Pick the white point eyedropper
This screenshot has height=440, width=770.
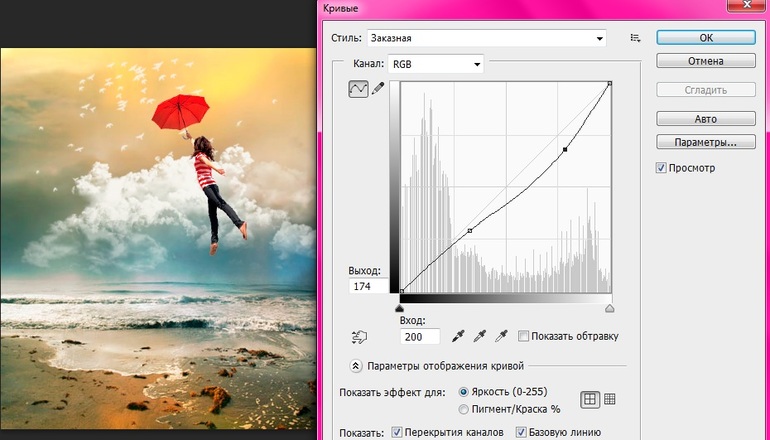click(502, 336)
